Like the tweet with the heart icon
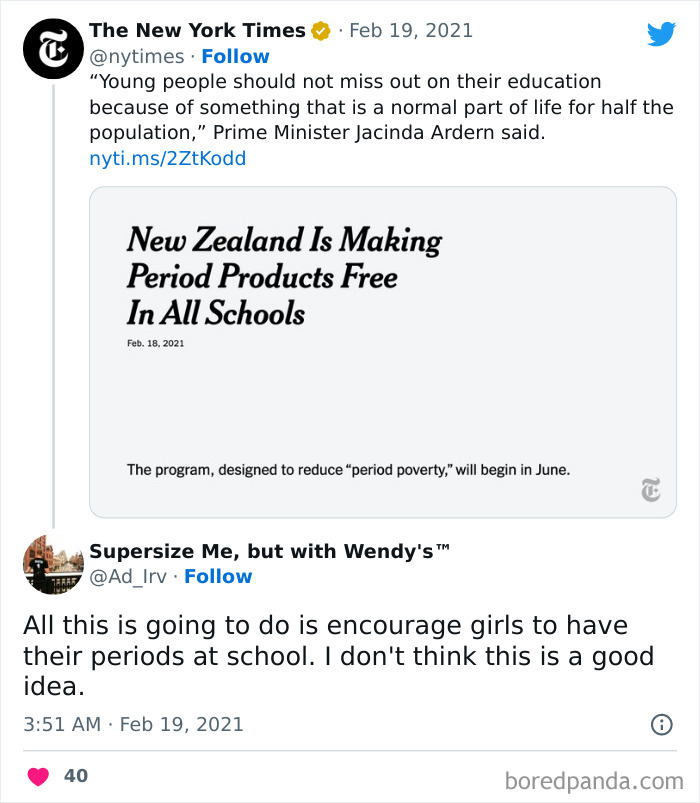This screenshot has width=700, height=803. [x=38, y=776]
